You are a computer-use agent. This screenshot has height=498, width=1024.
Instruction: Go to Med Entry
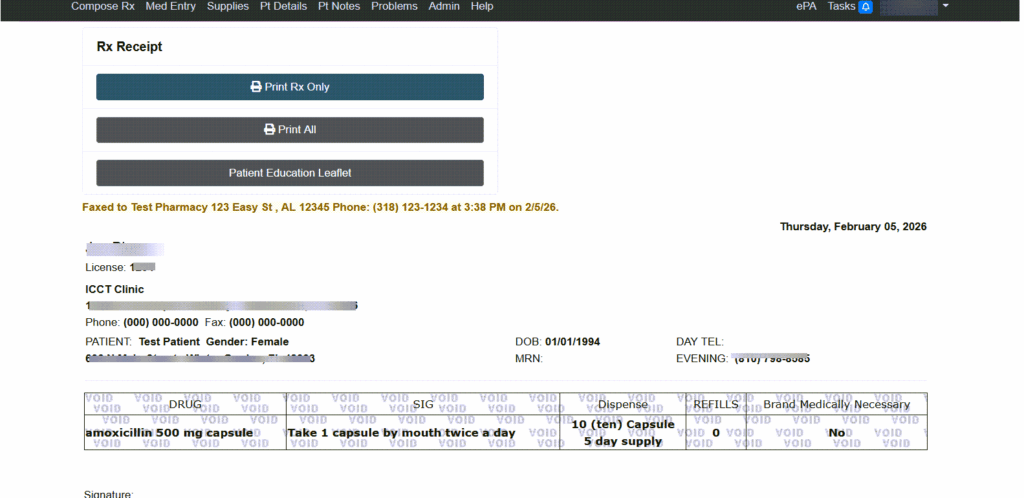tap(171, 6)
